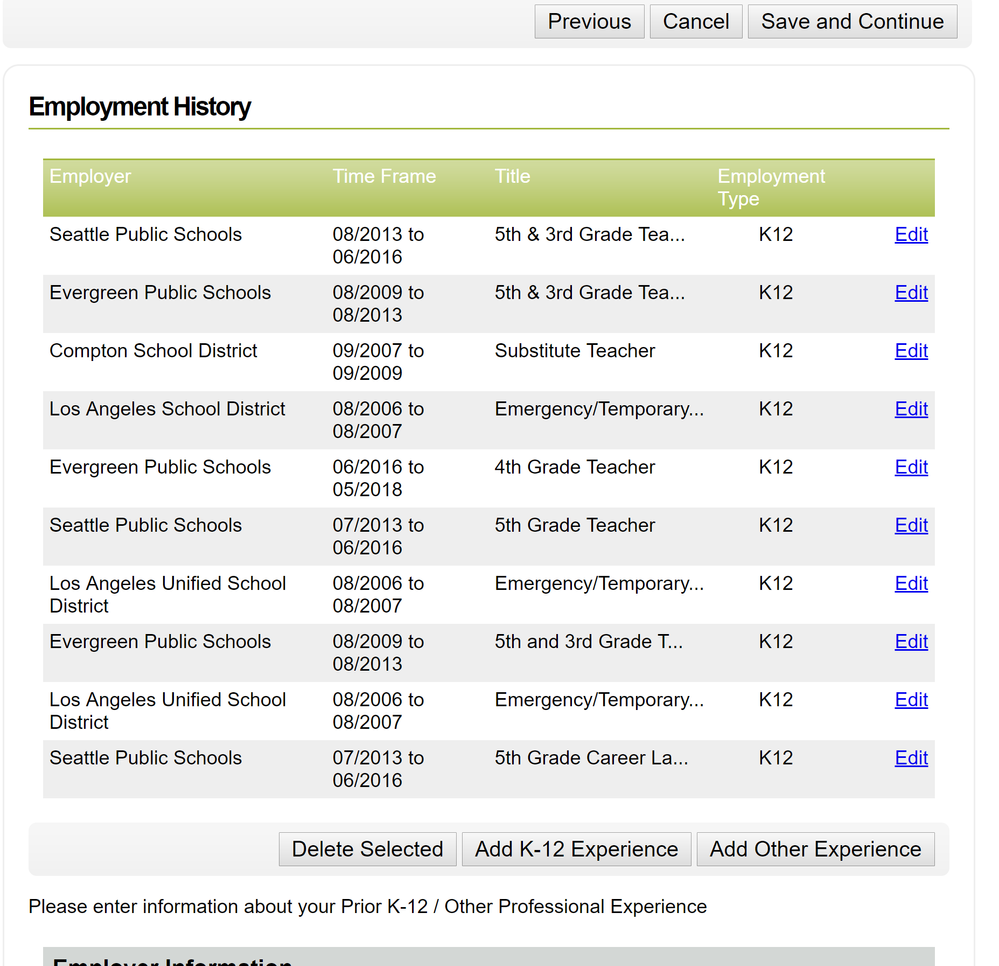Click the Delete Selected button
Viewport: 999px width, 966px height.
pos(368,849)
